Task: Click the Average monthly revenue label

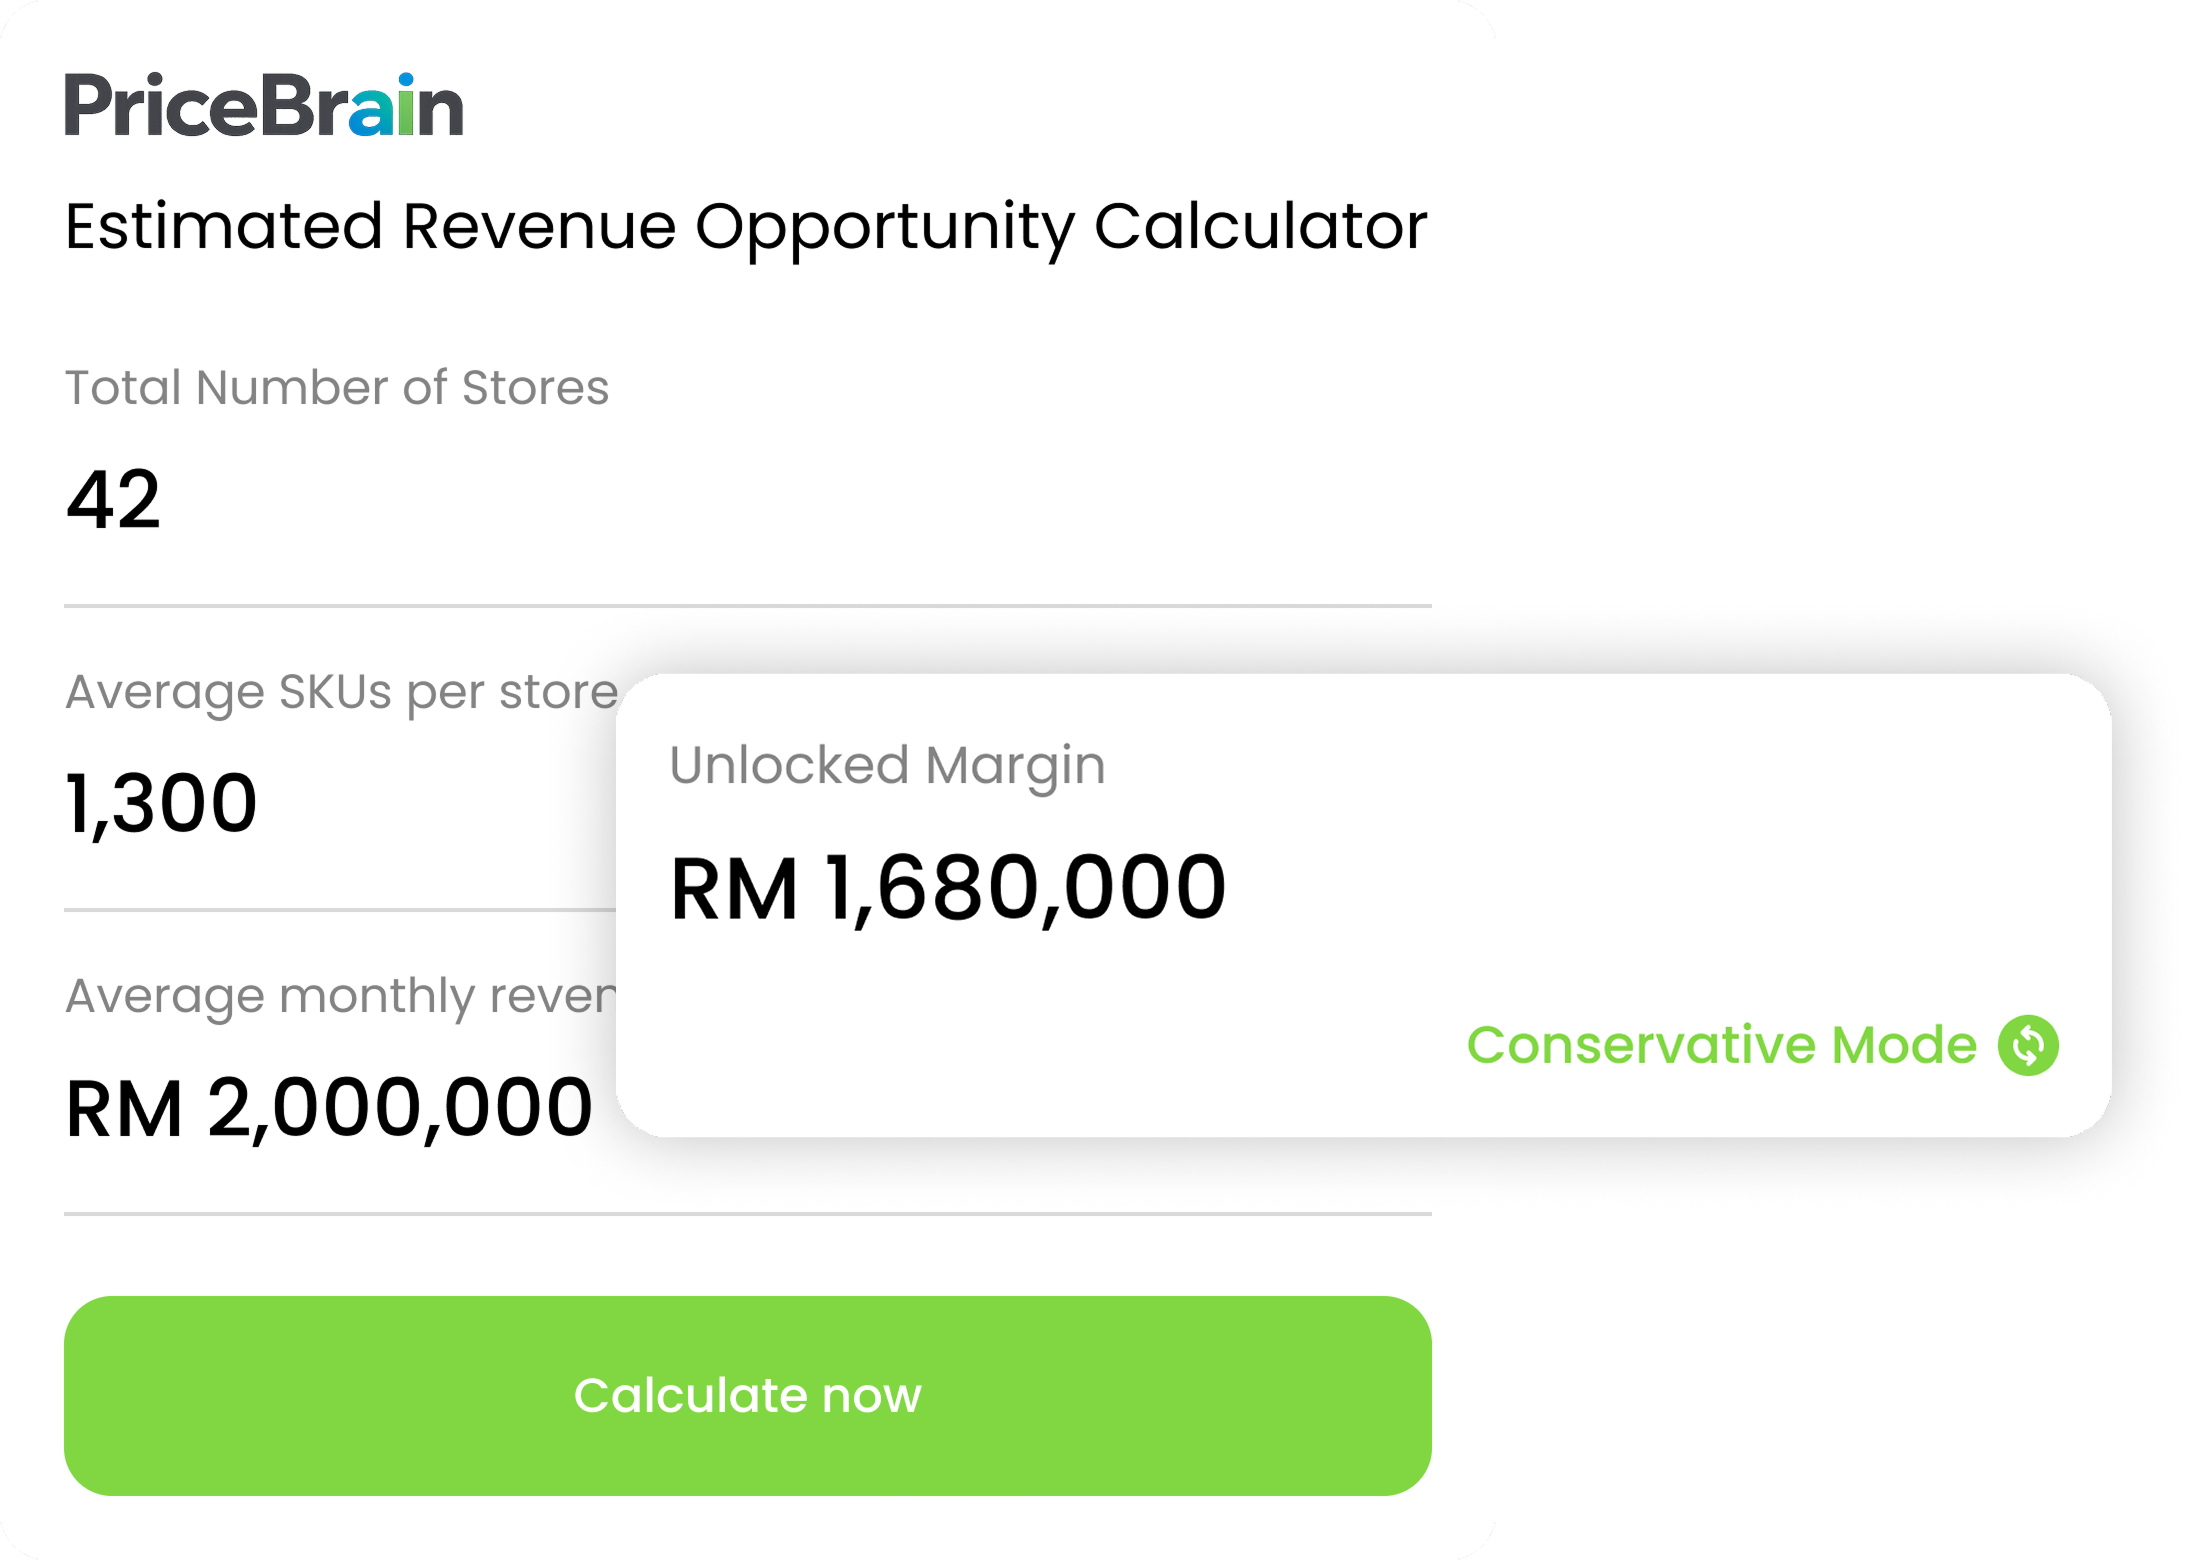Action: (x=341, y=996)
